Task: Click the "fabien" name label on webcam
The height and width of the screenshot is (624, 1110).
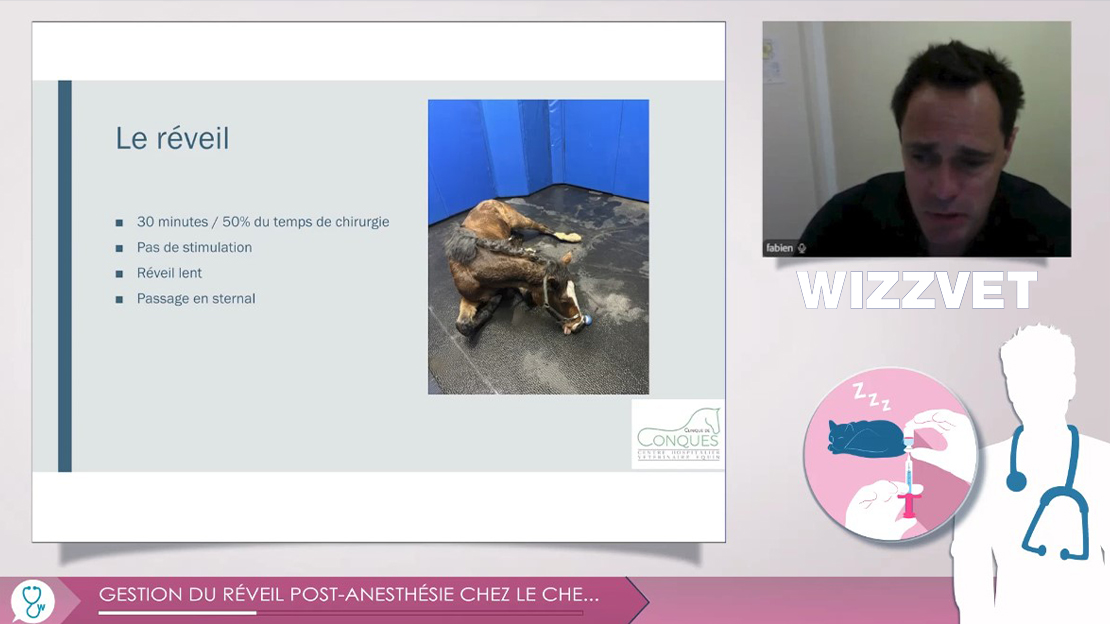Action: point(780,248)
